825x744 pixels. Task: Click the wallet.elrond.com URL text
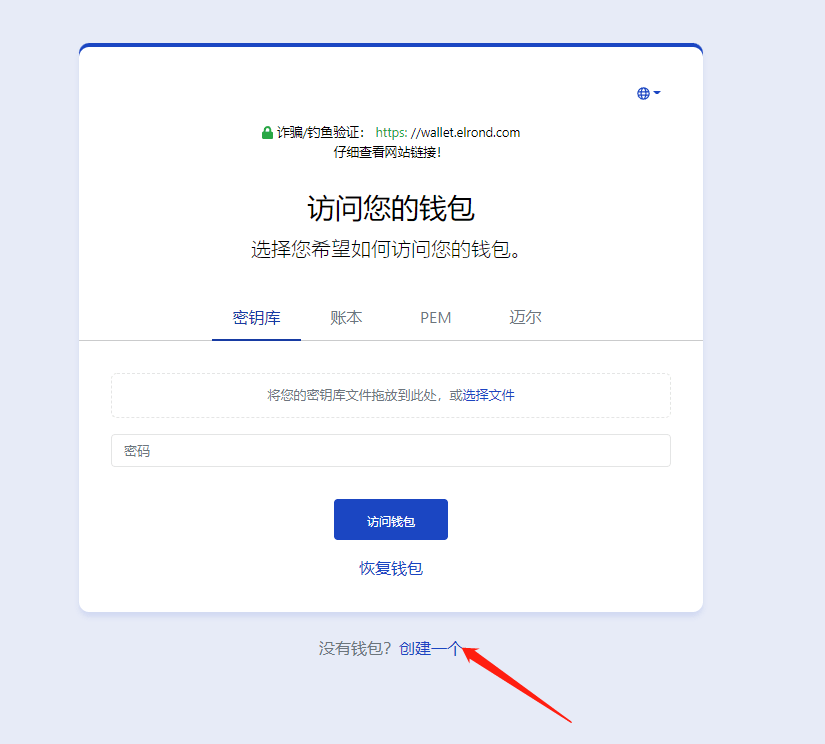tap(448, 133)
